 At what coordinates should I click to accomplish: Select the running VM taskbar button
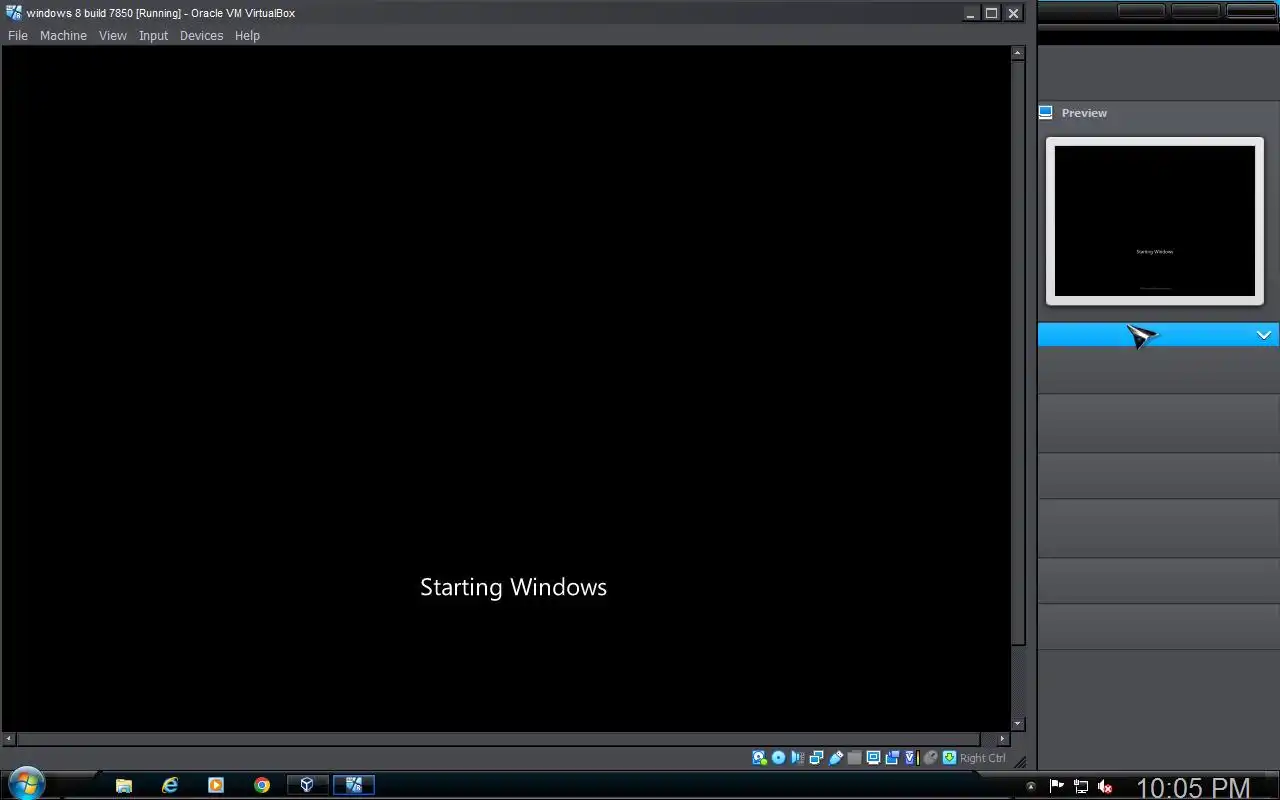353,785
